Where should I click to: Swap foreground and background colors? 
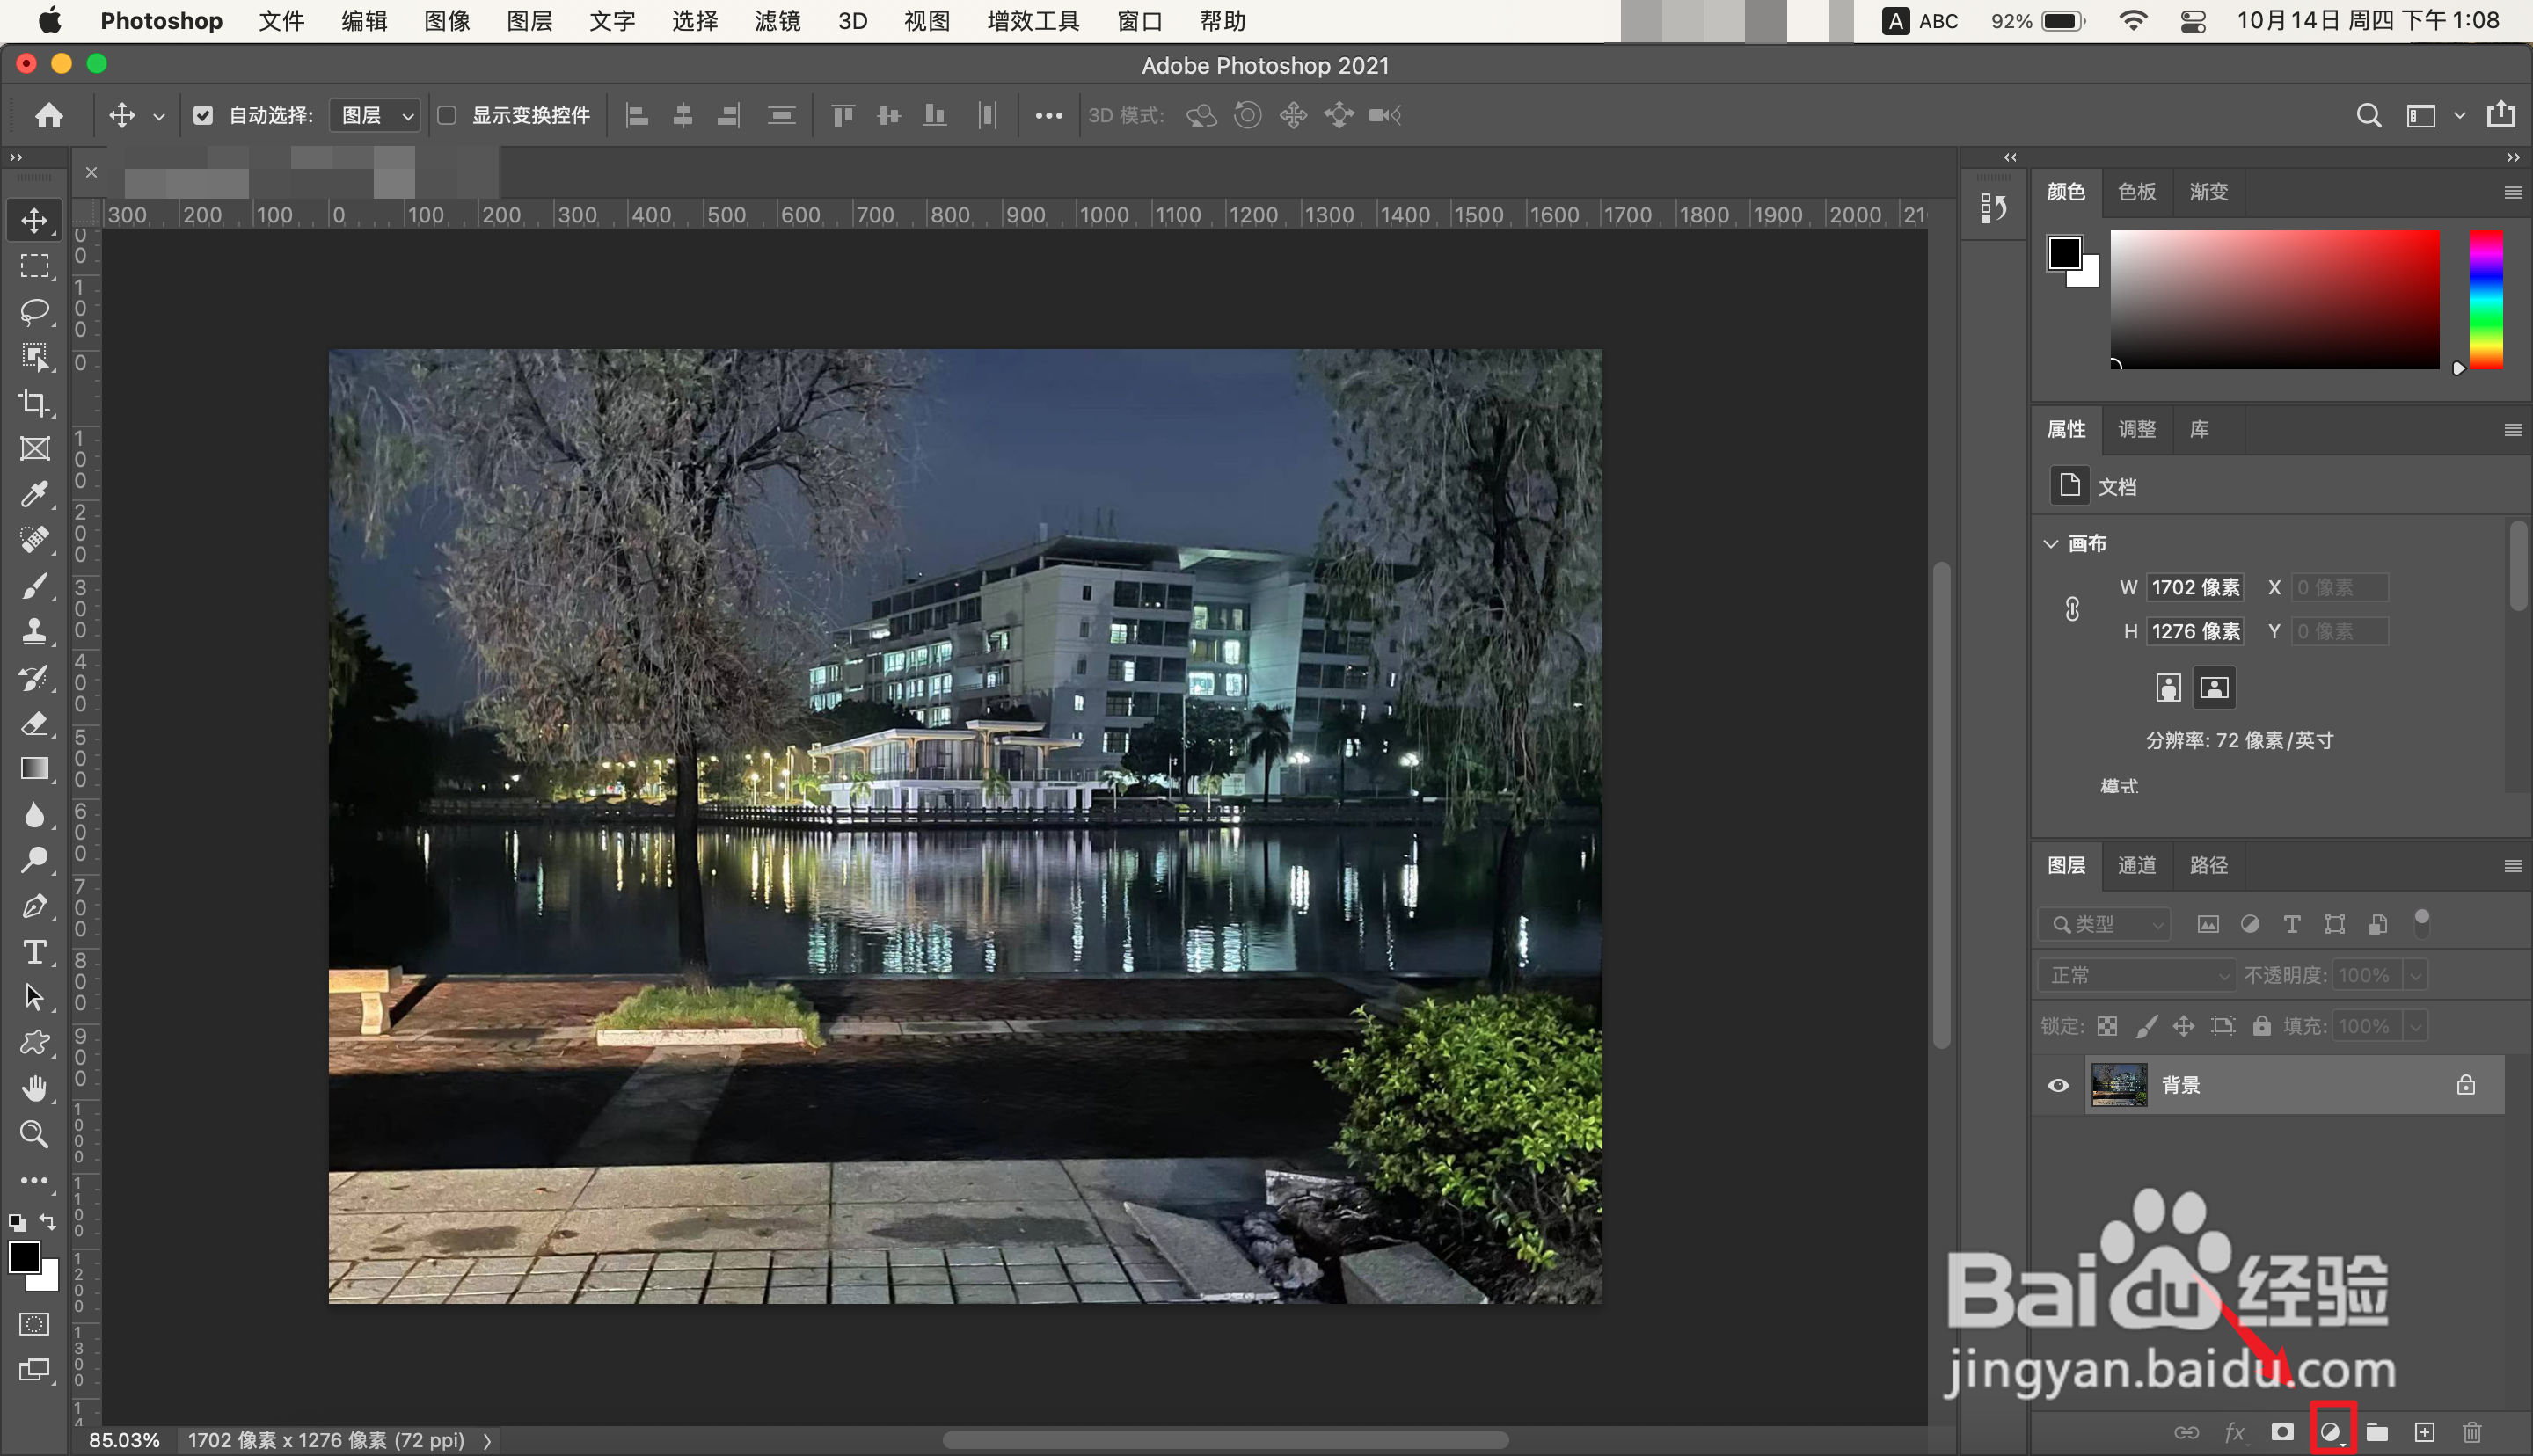pyautogui.click(x=47, y=1221)
